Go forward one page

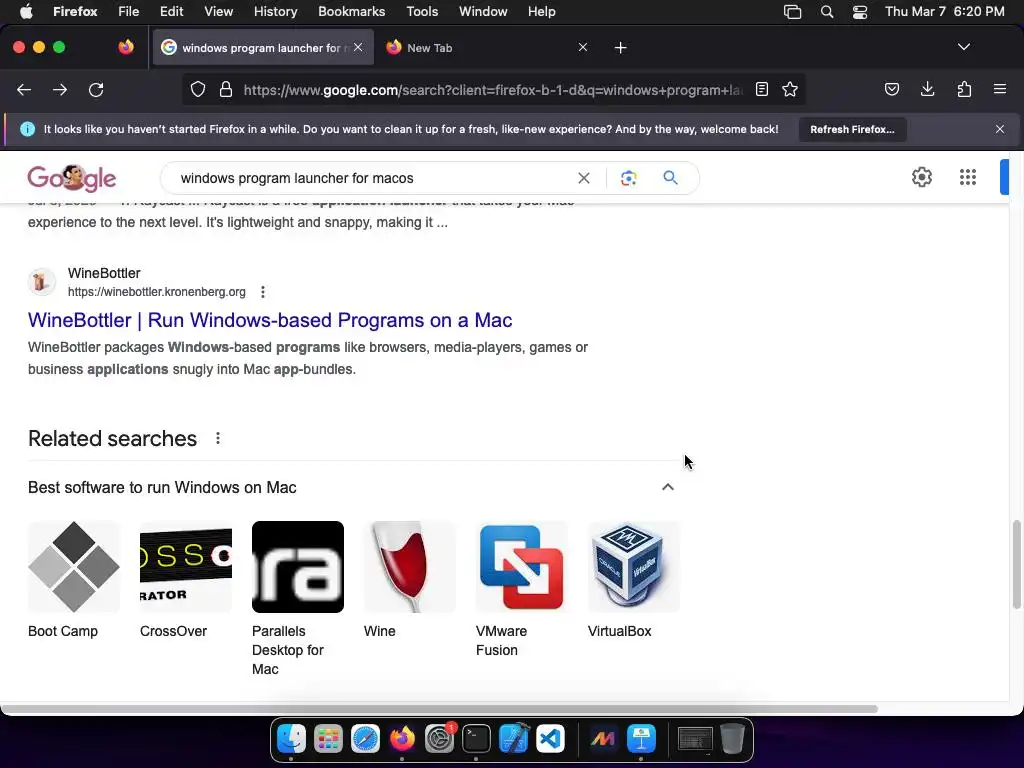60,89
